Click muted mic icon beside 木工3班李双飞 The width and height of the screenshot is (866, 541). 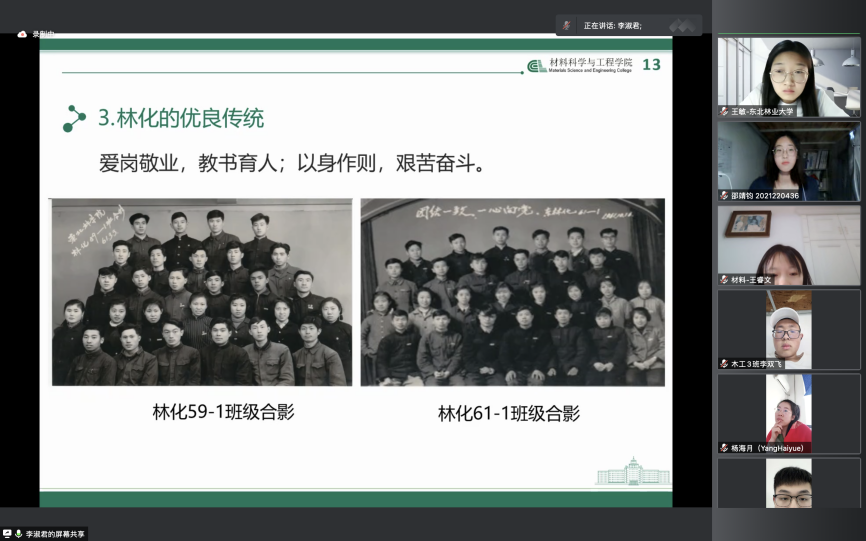click(x=724, y=363)
